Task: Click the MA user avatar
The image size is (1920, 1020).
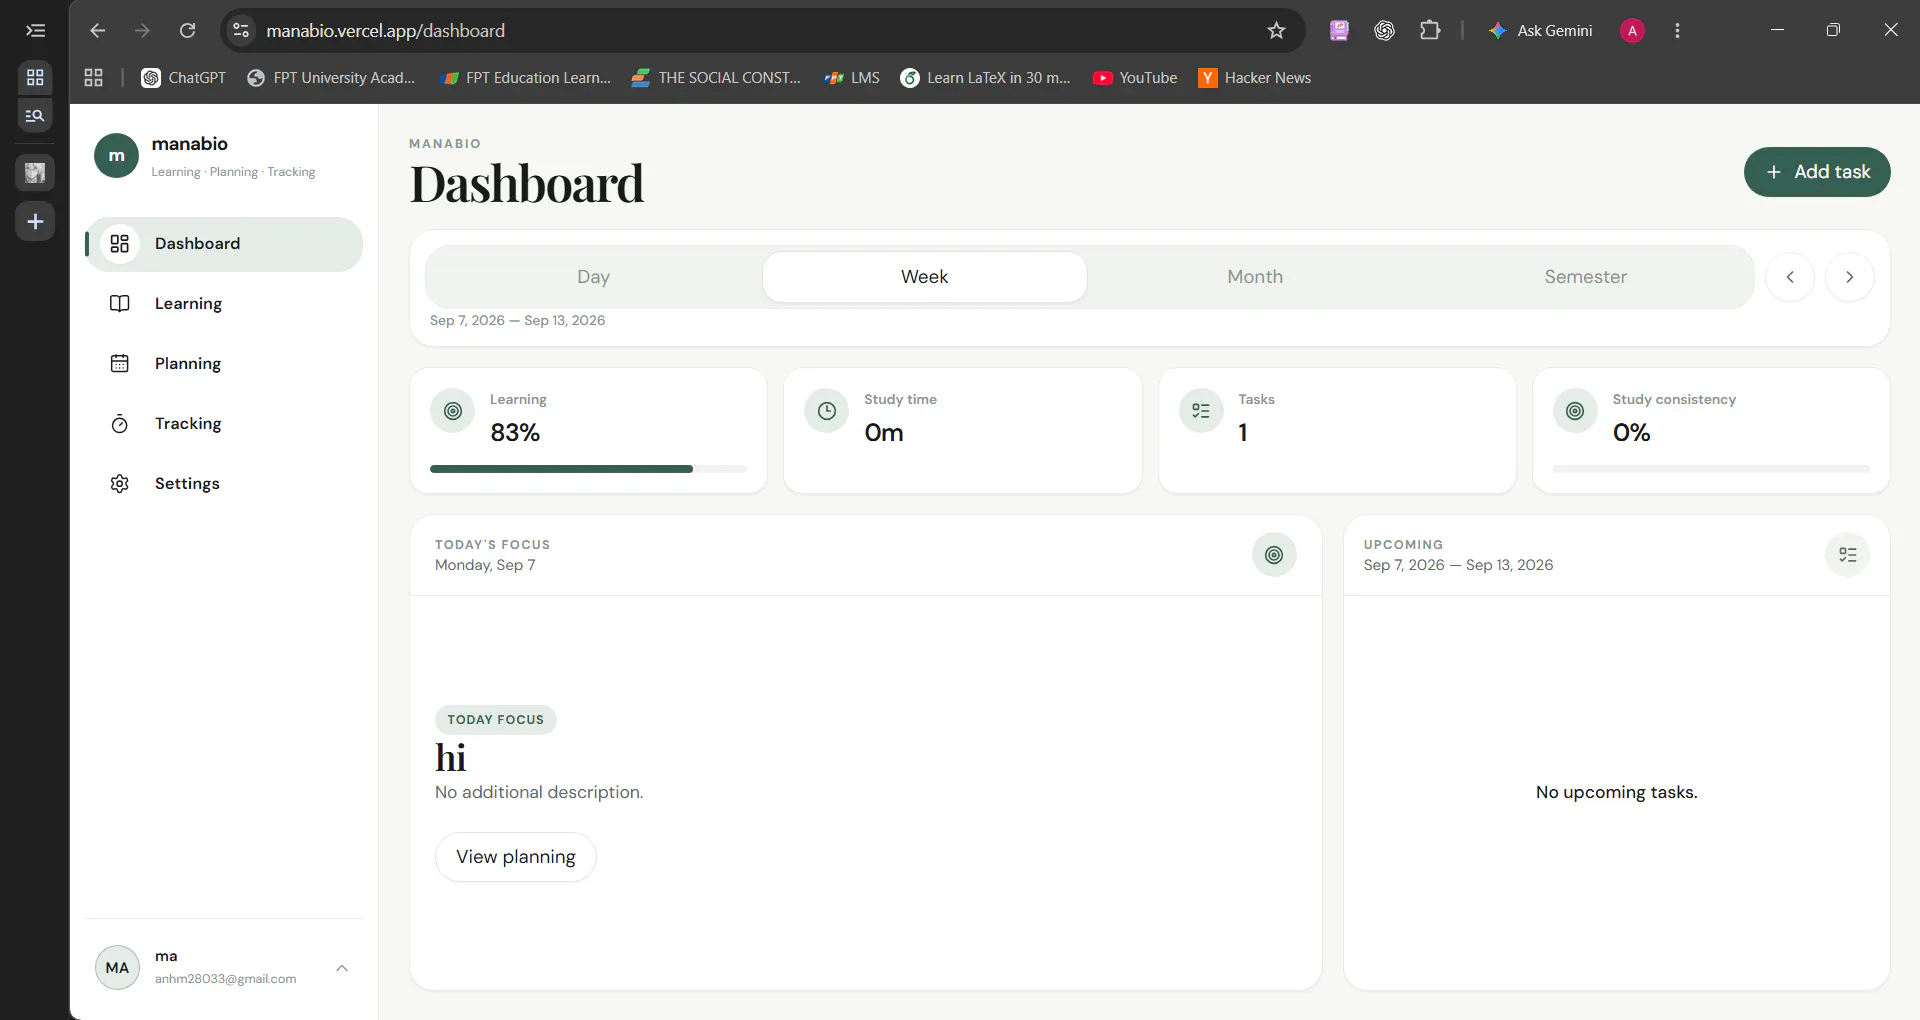Action: [117, 968]
